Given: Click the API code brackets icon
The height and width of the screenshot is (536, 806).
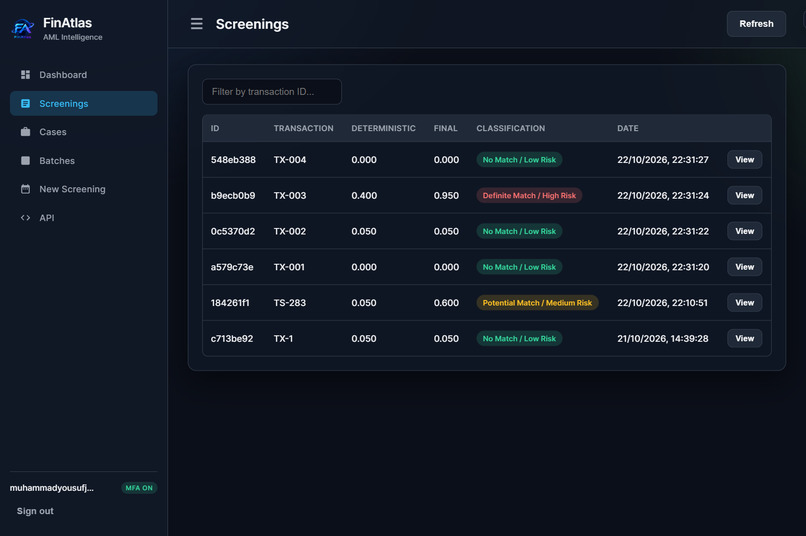Looking at the screenshot, I should 25,217.
